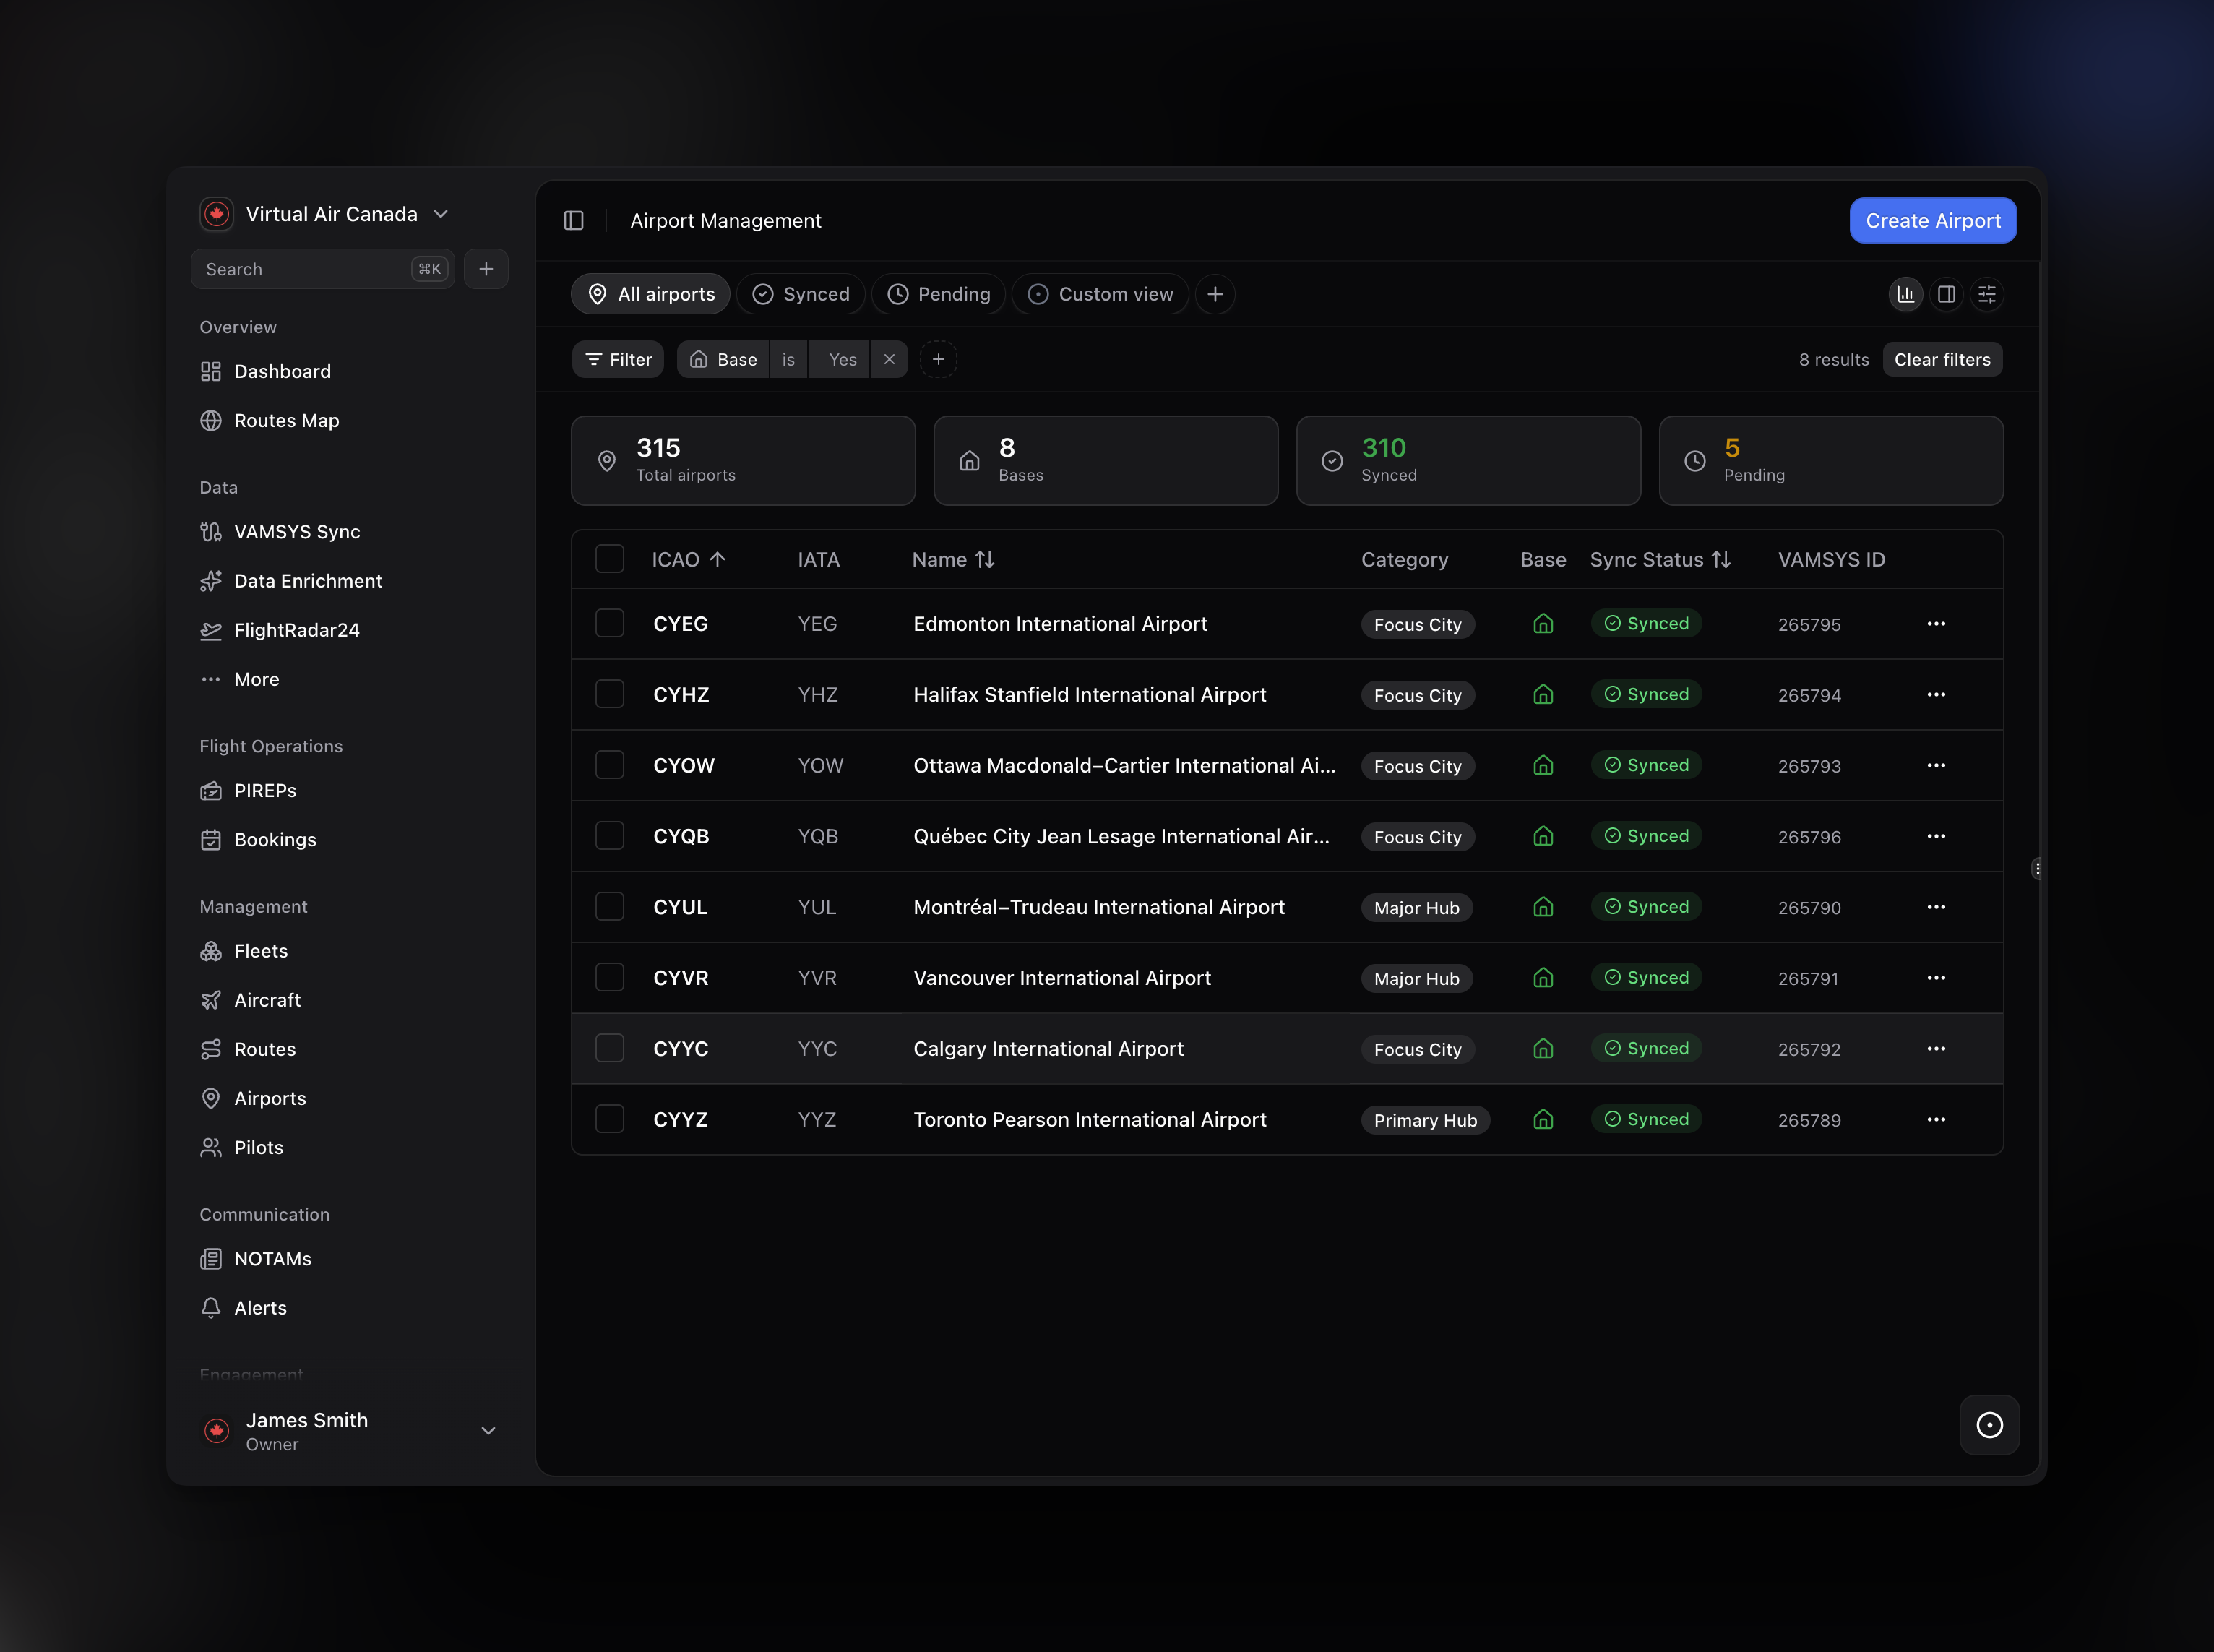
Task: Open row actions for CYVR
Action: pyautogui.click(x=1936, y=978)
